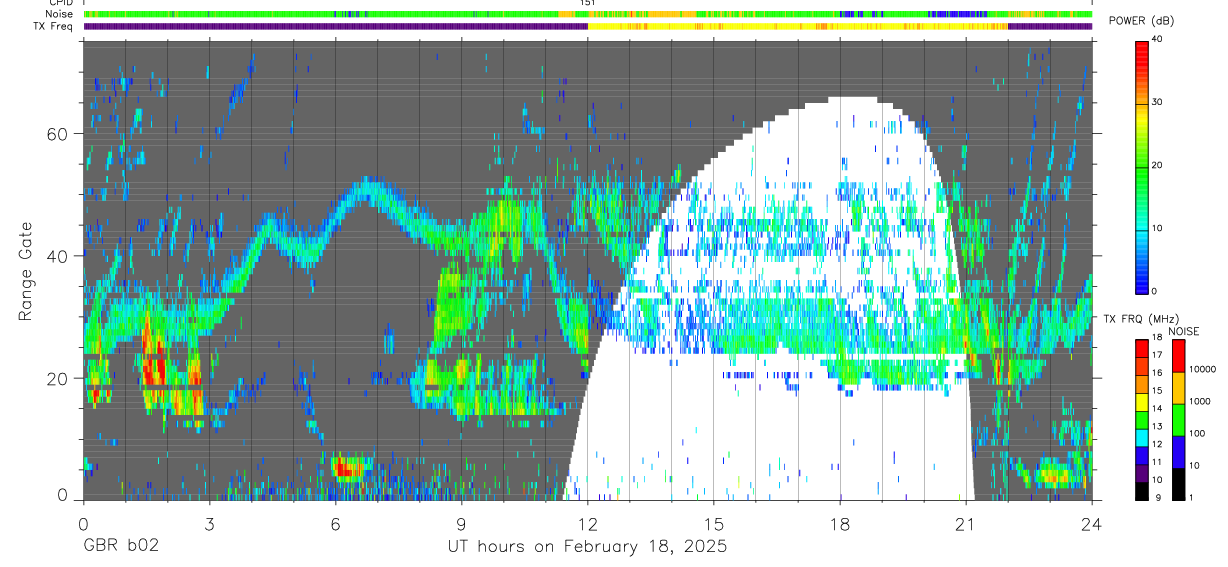This screenshot has width=1228, height=567.
Task: Click the 12 tick on the UT hours axis
Action: point(587,523)
